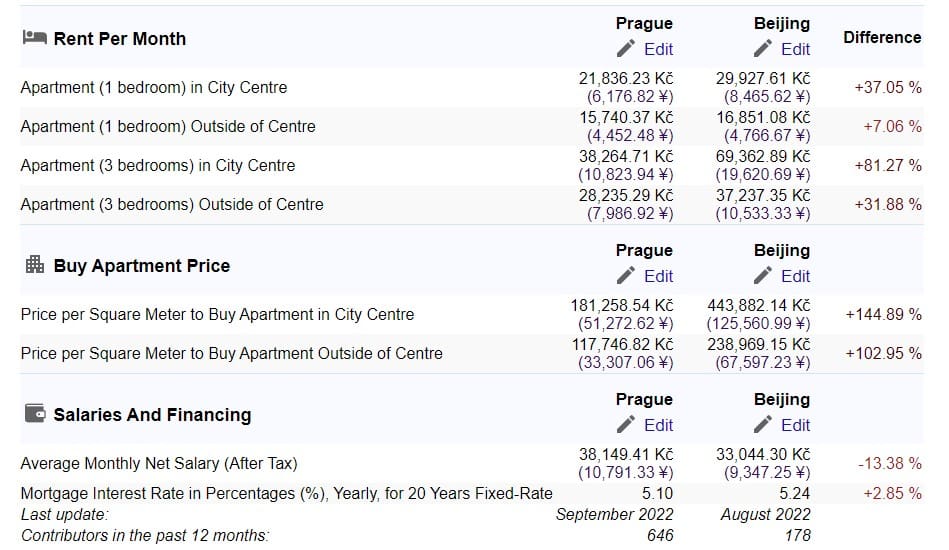Open Beijing Edit link in Salaries And Financing
This screenshot has width=949, height=550.
point(795,425)
